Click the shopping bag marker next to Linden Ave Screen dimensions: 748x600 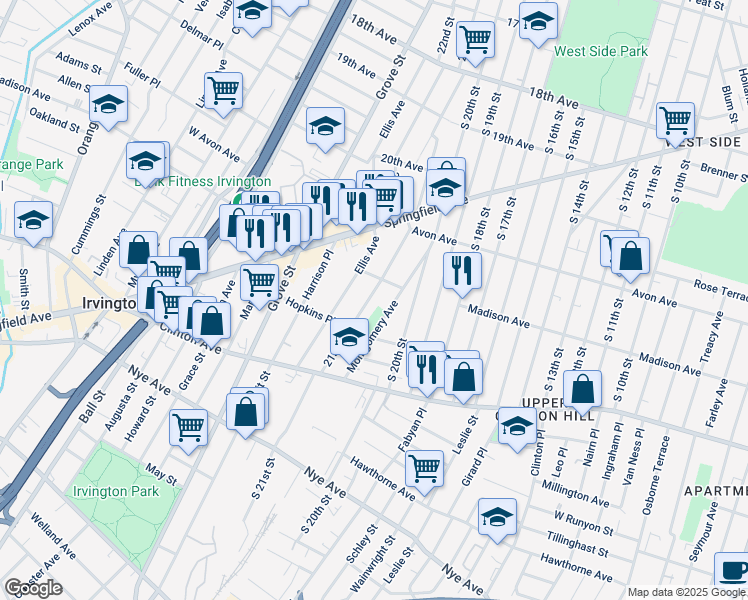click(138, 251)
